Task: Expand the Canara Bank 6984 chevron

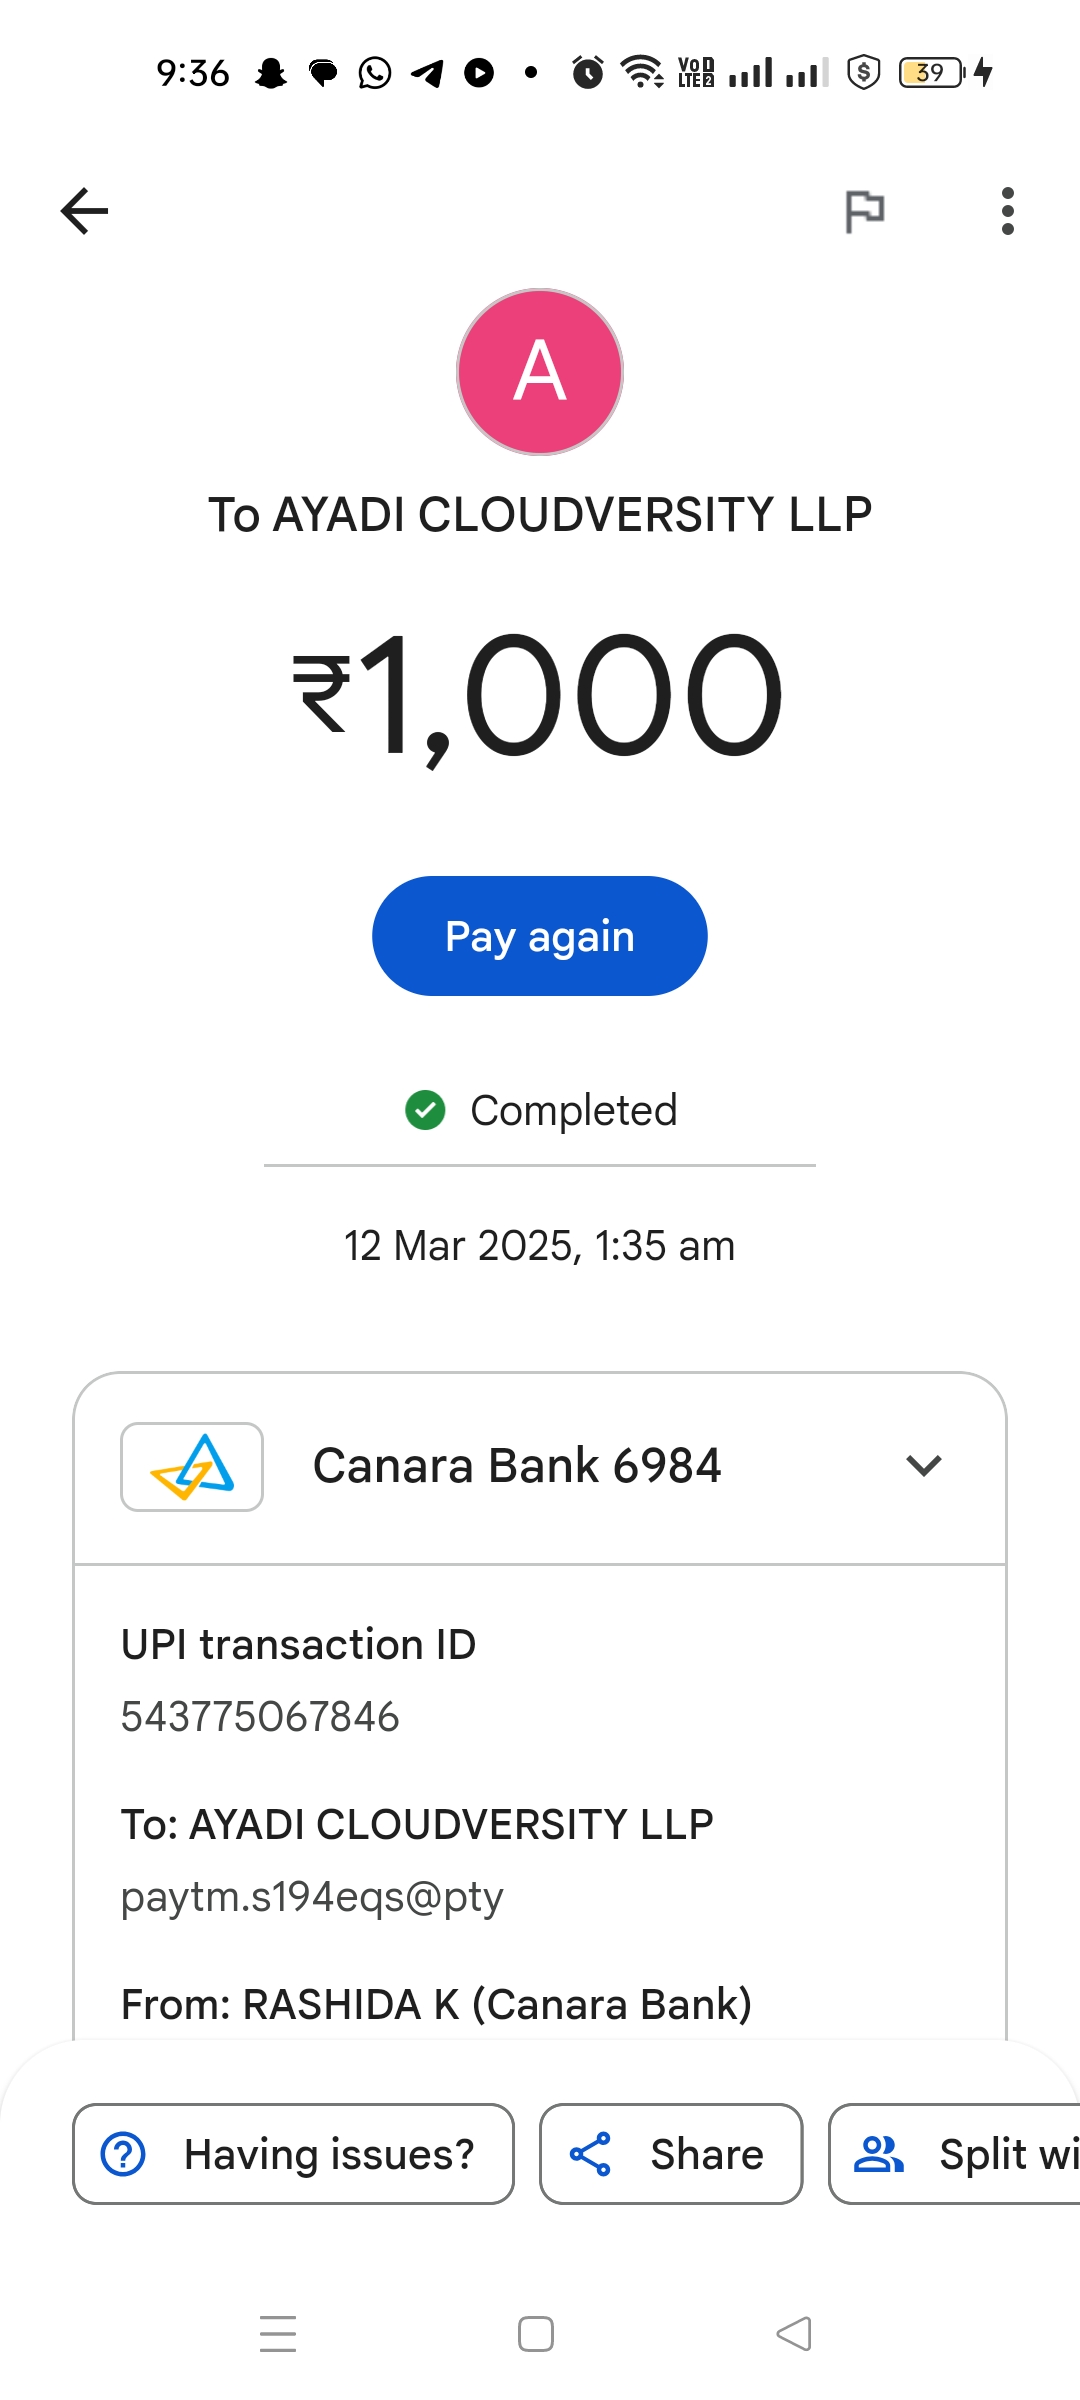Action: tap(924, 1466)
